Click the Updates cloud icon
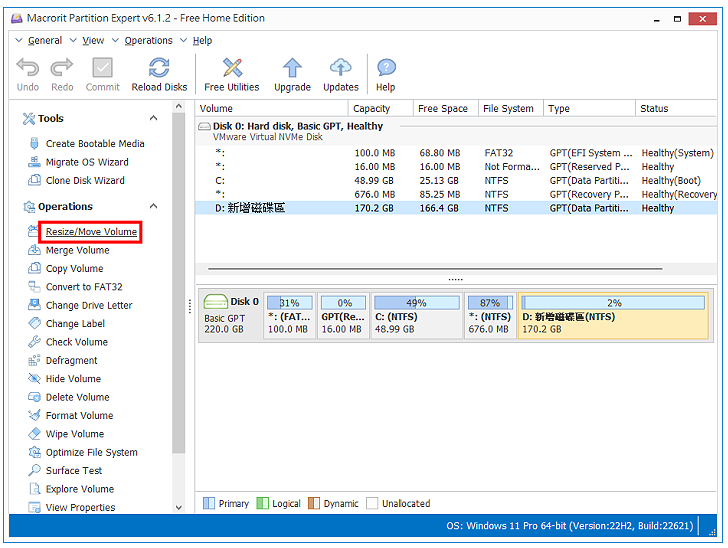 tap(340, 67)
